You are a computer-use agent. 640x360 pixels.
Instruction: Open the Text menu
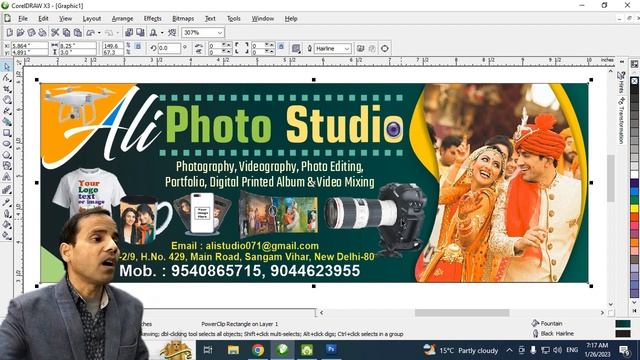210,19
